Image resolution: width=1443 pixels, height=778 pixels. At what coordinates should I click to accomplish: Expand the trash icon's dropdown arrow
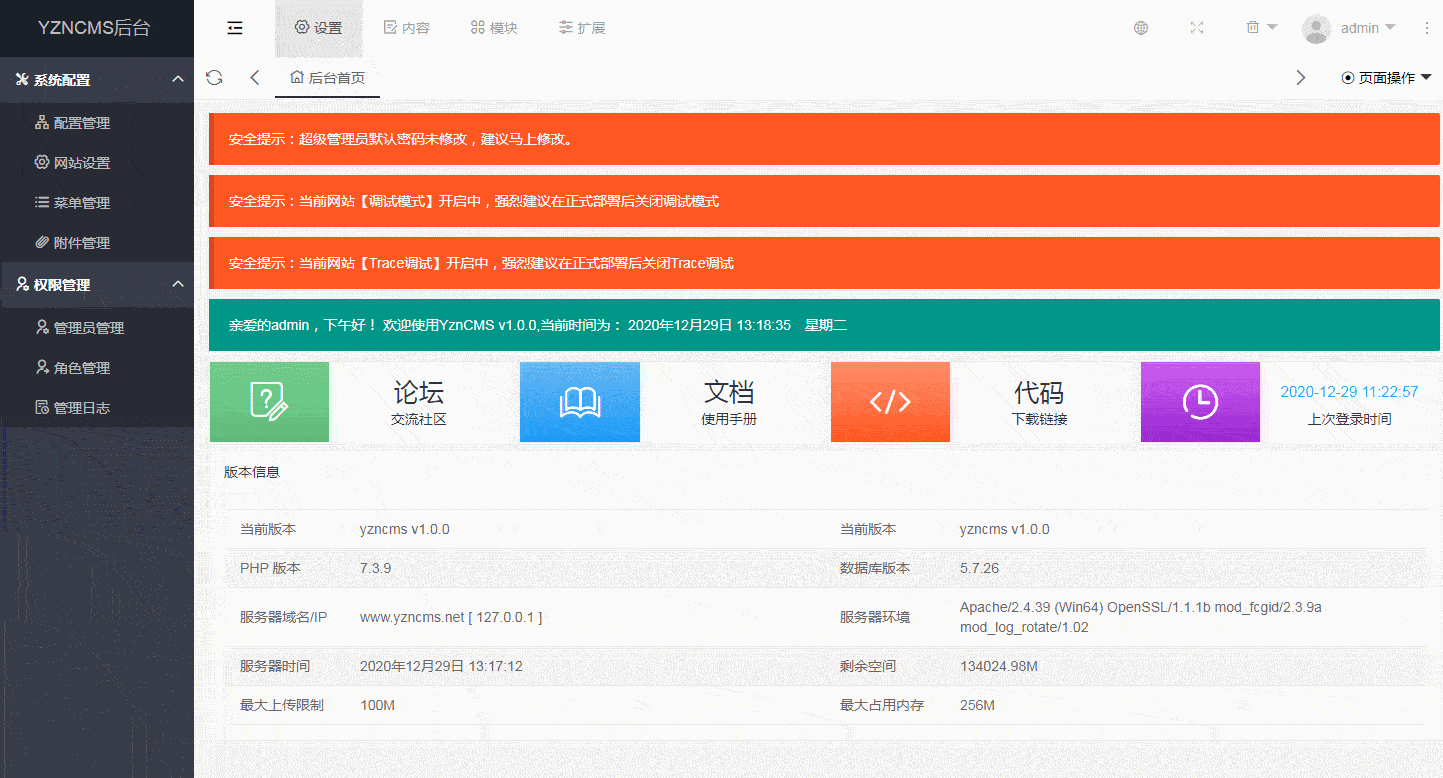(x=1272, y=27)
